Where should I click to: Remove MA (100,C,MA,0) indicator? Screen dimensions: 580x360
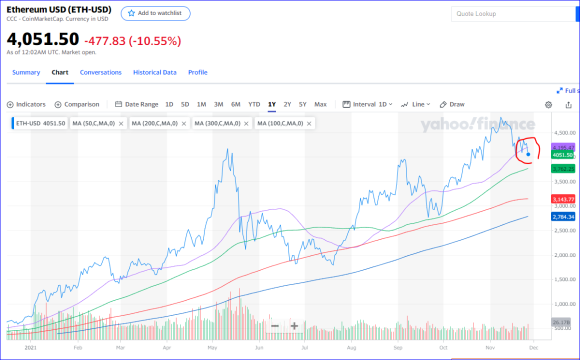pyautogui.click(x=309, y=124)
